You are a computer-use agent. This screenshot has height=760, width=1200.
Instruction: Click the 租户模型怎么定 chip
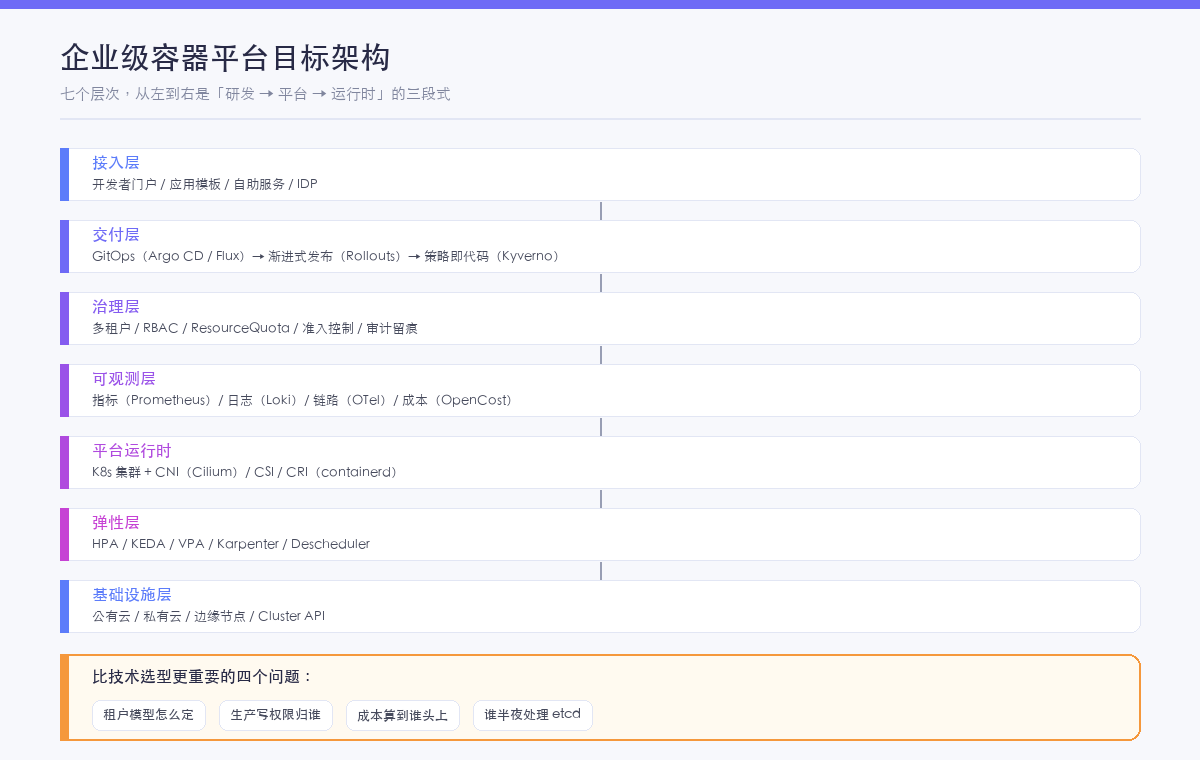tap(149, 715)
